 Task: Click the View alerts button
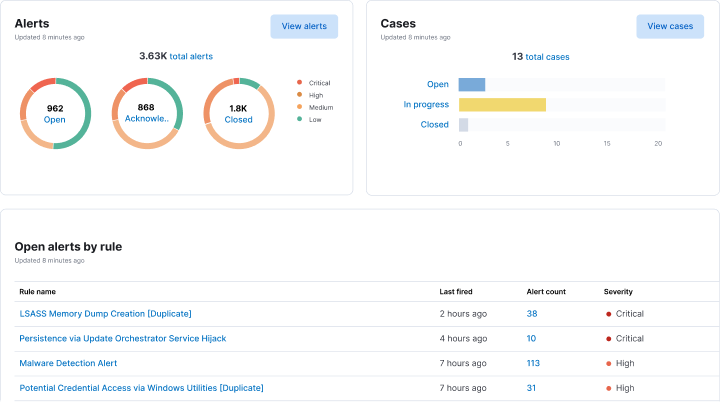pyautogui.click(x=304, y=26)
